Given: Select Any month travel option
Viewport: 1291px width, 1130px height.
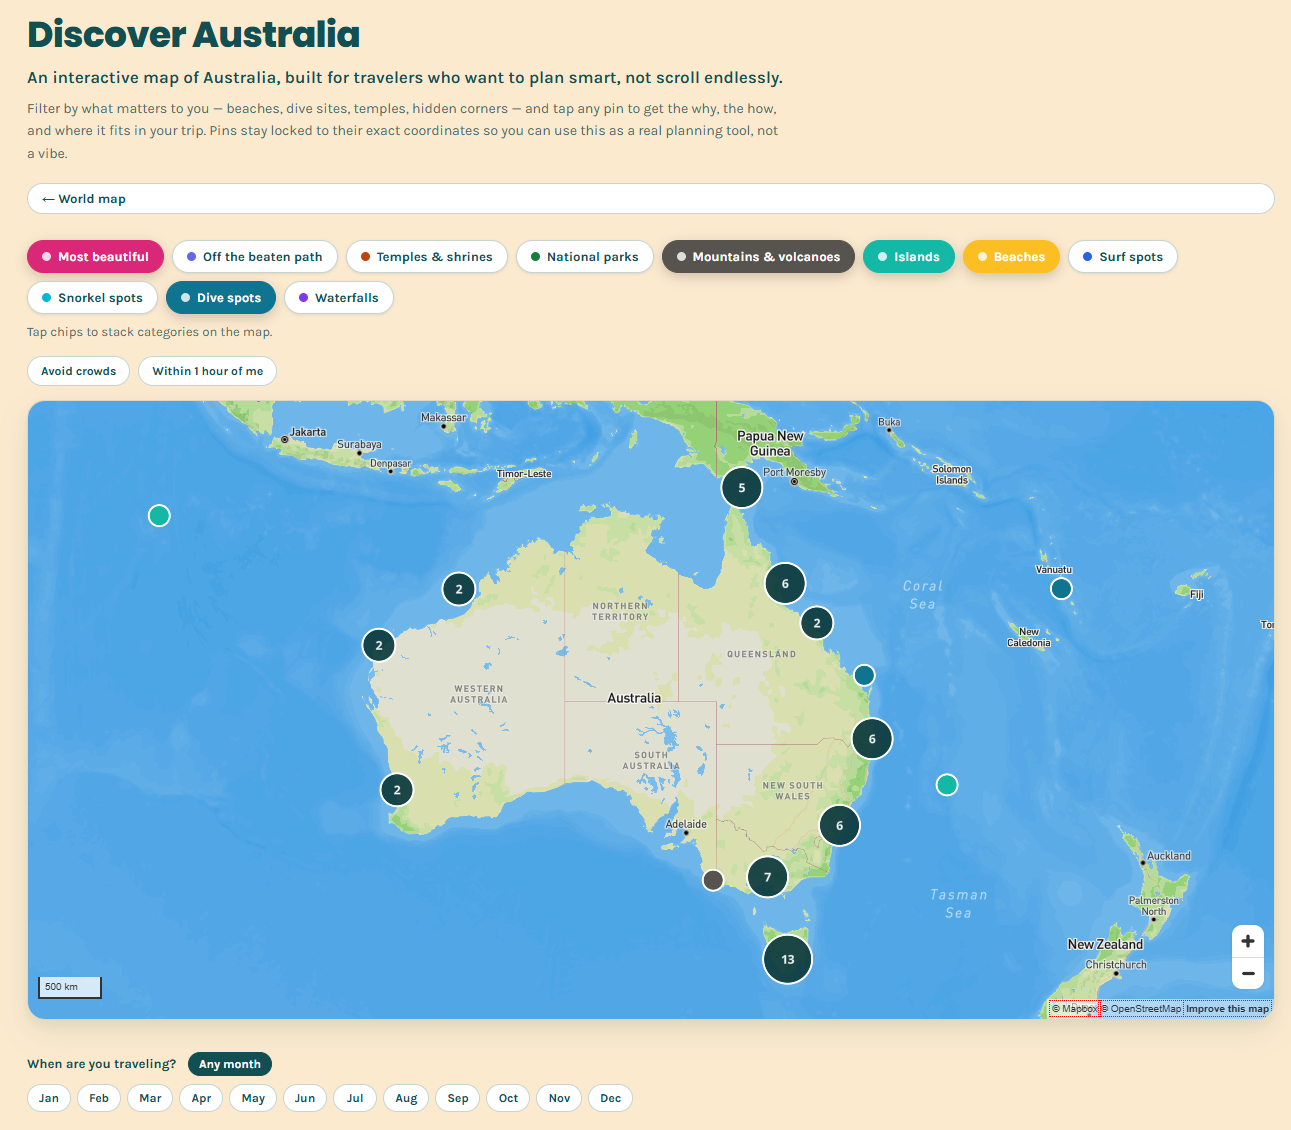Looking at the screenshot, I should pyautogui.click(x=230, y=1064).
